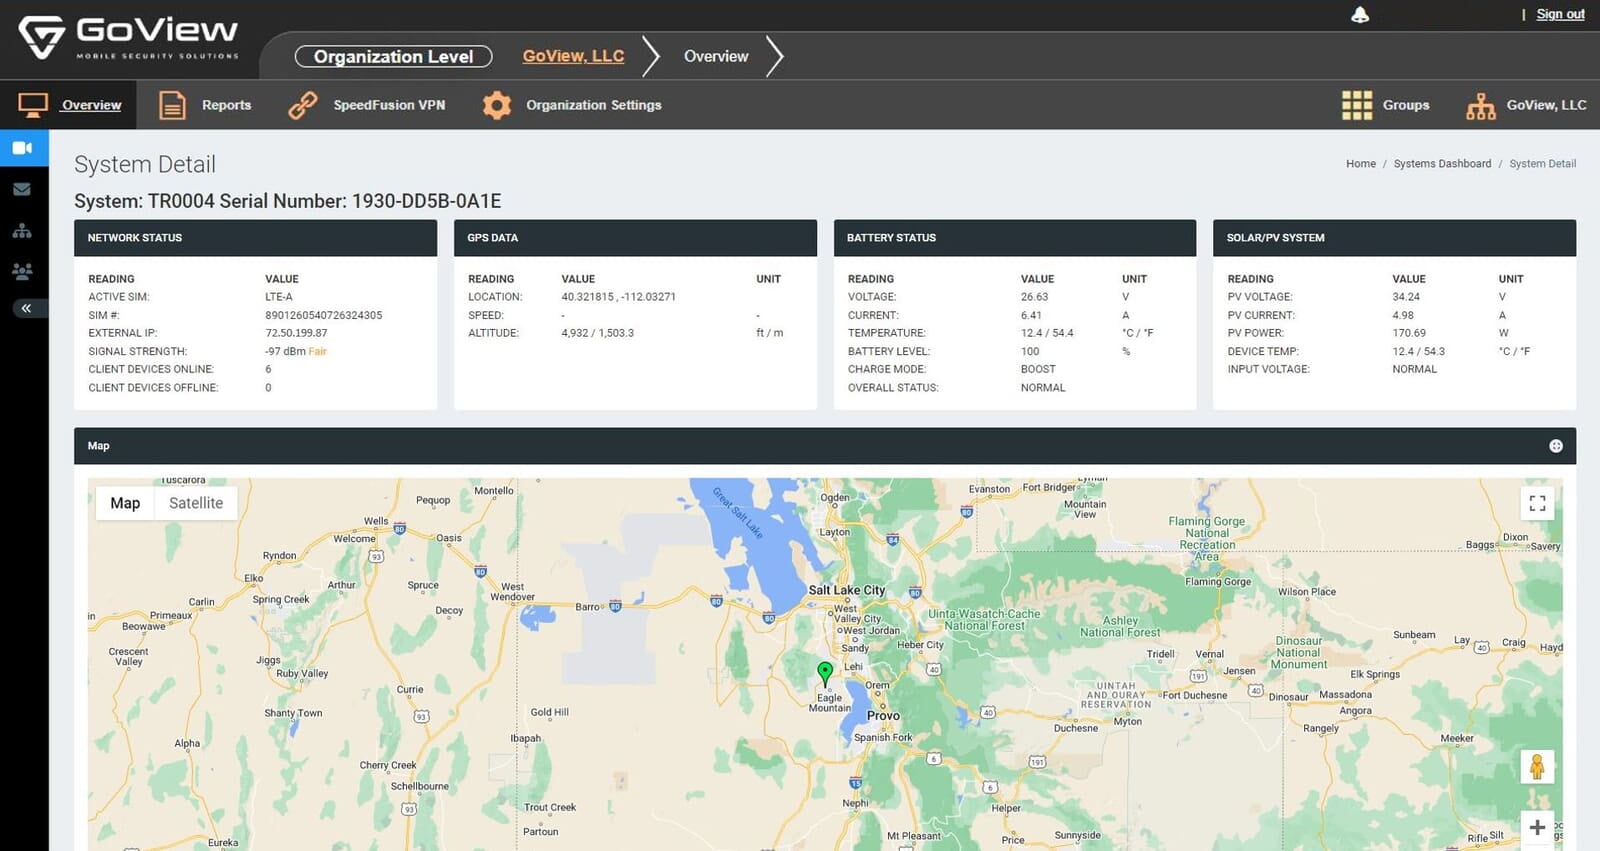Click the green location marker
The width and height of the screenshot is (1600, 851).
coord(825,672)
